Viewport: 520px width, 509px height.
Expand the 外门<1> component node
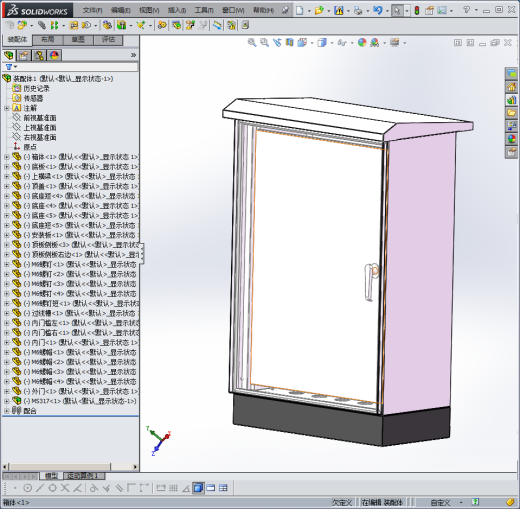[6, 391]
